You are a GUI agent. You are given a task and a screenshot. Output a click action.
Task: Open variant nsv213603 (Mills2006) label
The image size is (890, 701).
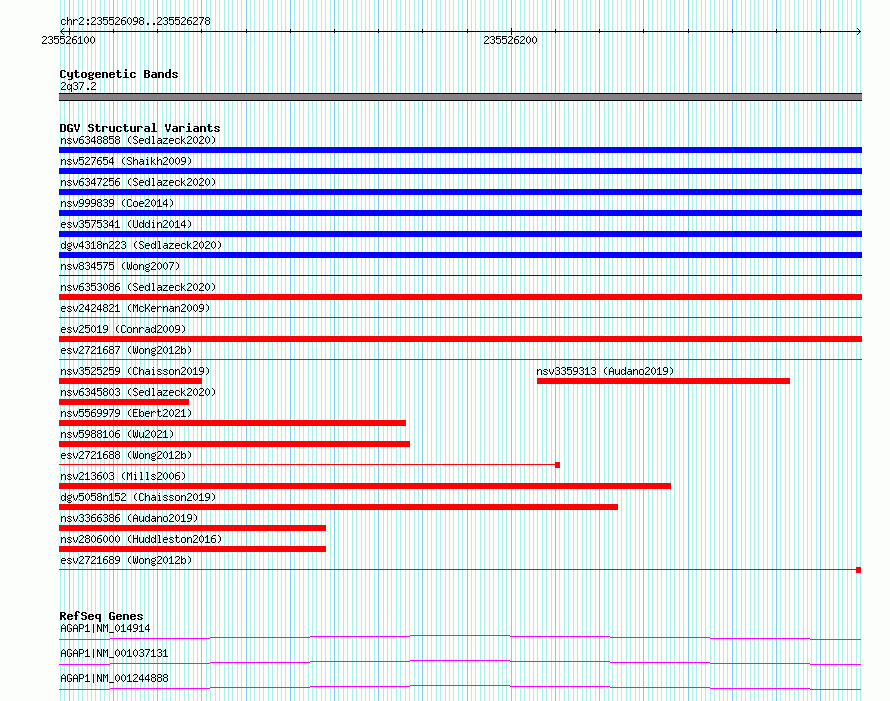click(x=123, y=476)
